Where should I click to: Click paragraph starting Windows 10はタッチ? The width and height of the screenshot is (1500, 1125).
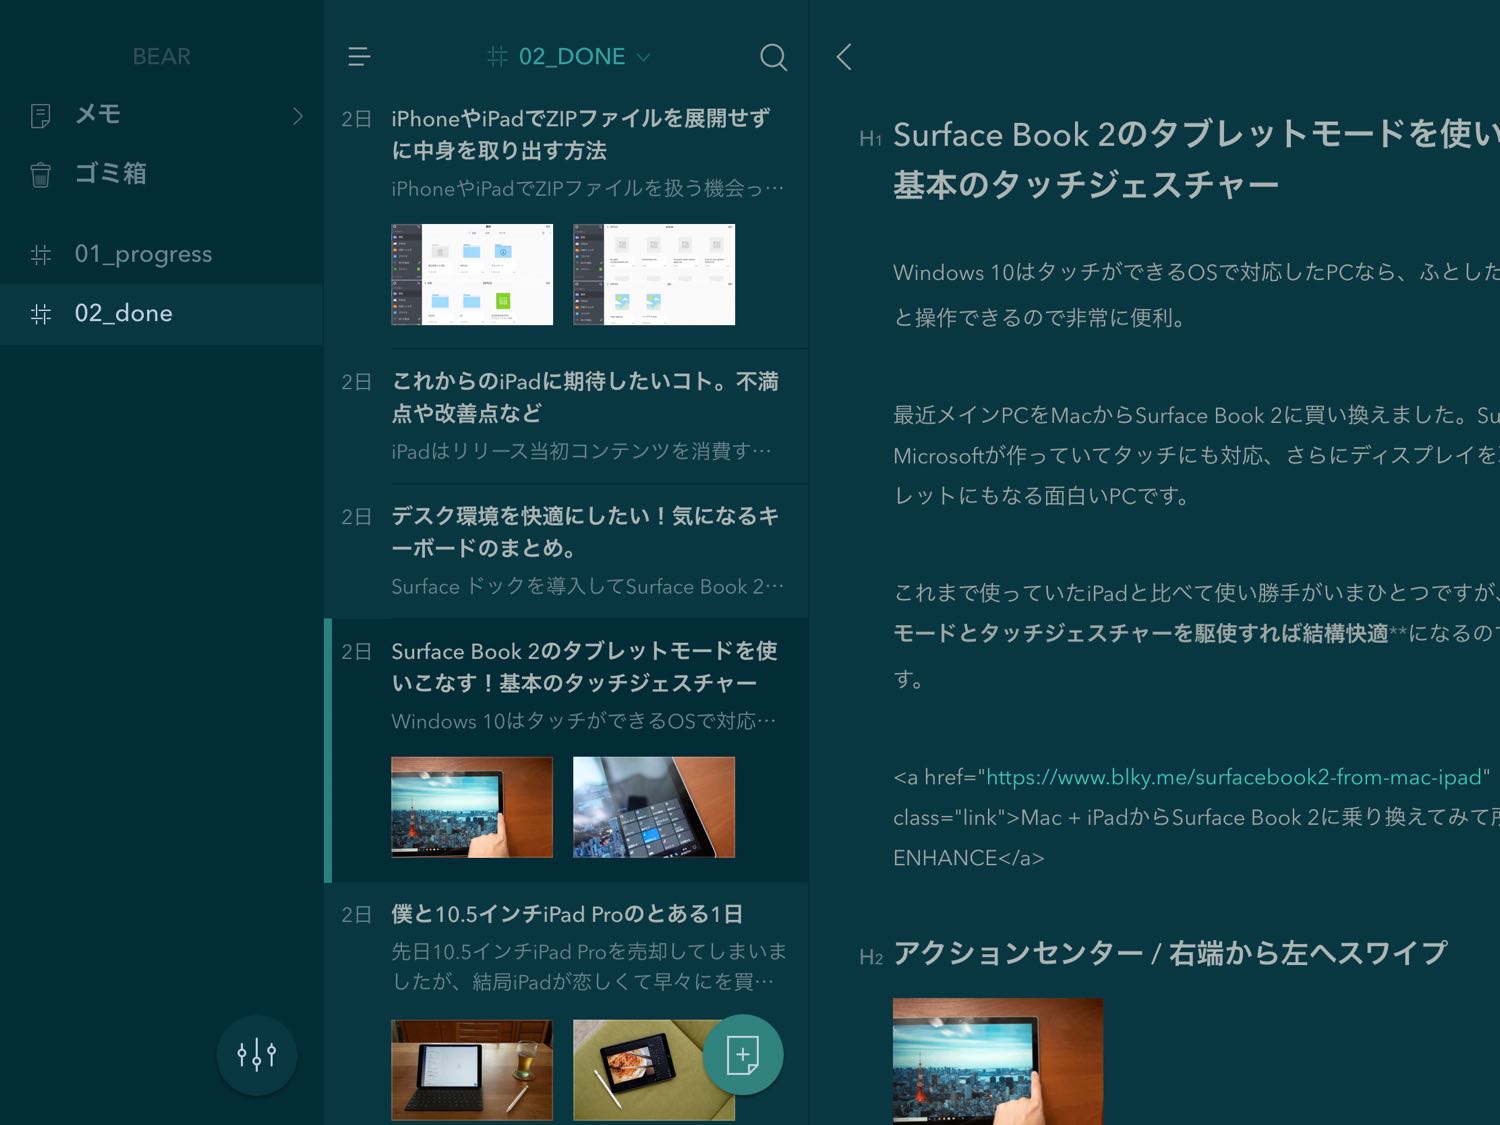pos(1196,295)
